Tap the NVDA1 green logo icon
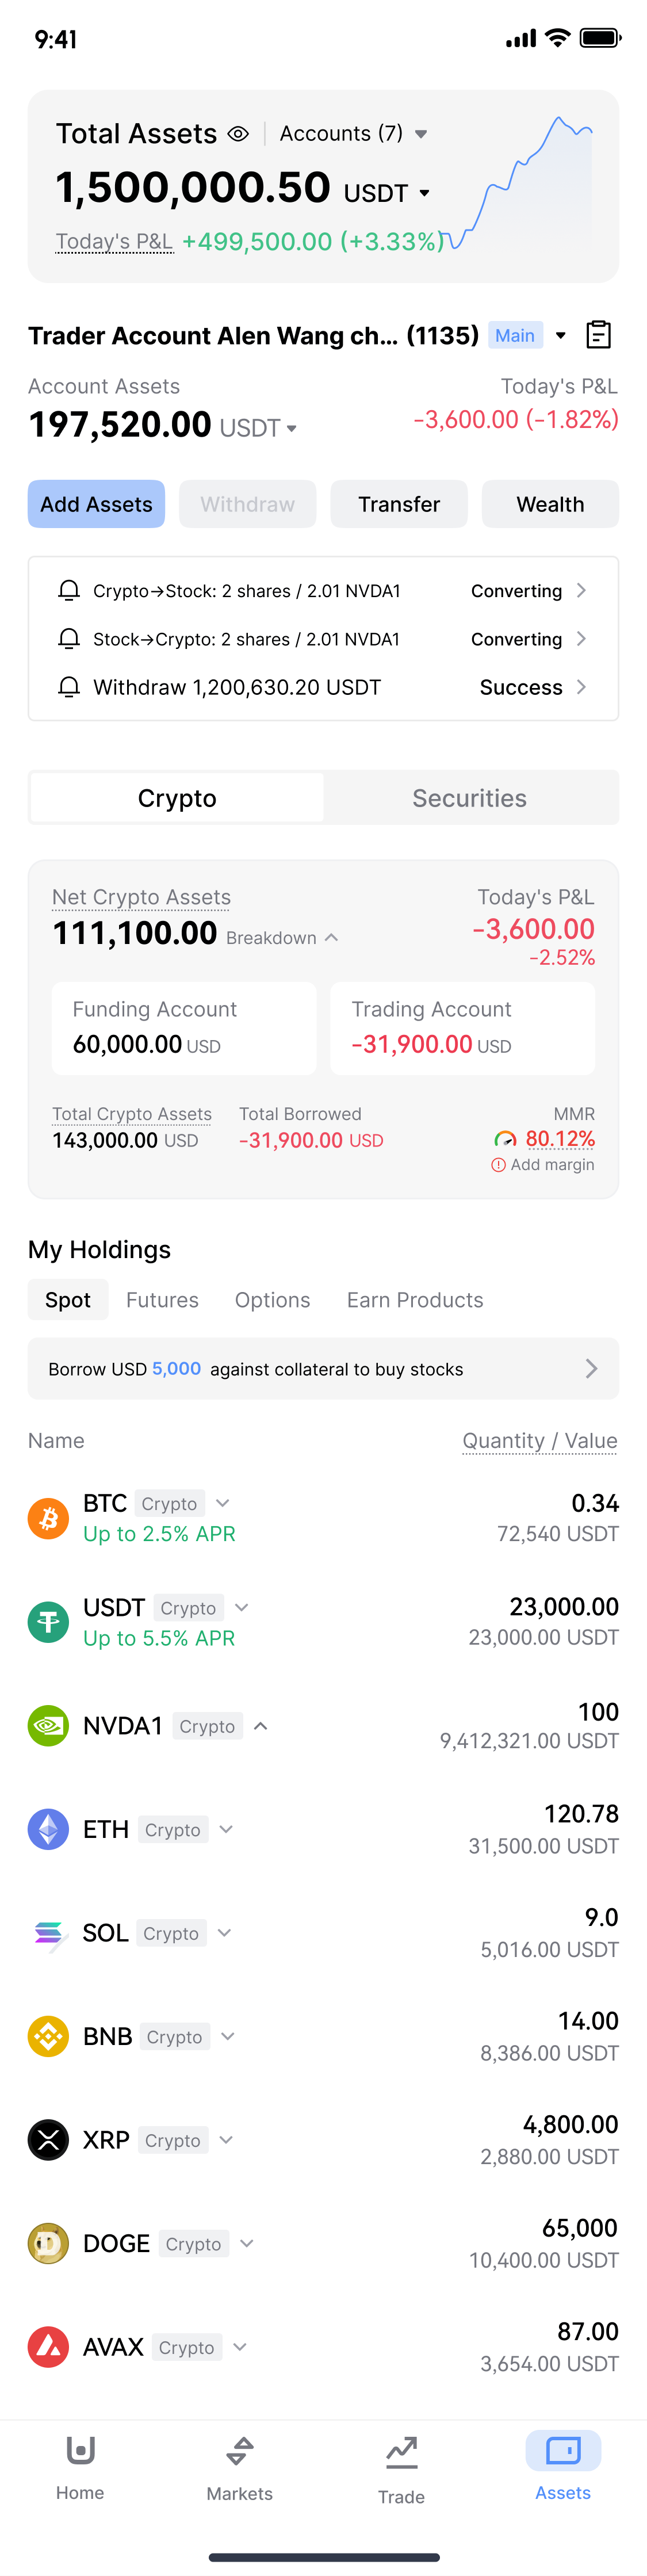The width and height of the screenshot is (647, 2576). [48, 1725]
